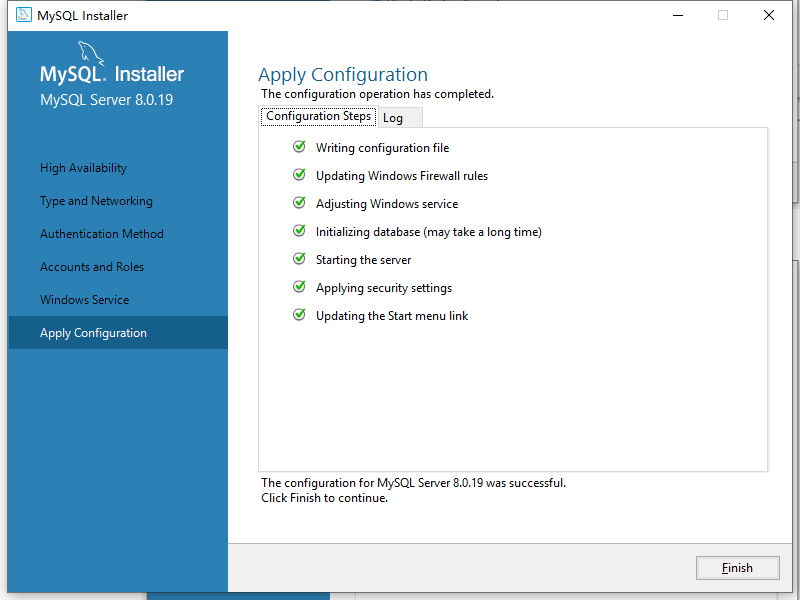This screenshot has width=800, height=600.
Task: Click 'Starting the server' step text
Action: pyautogui.click(x=363, y=260)
